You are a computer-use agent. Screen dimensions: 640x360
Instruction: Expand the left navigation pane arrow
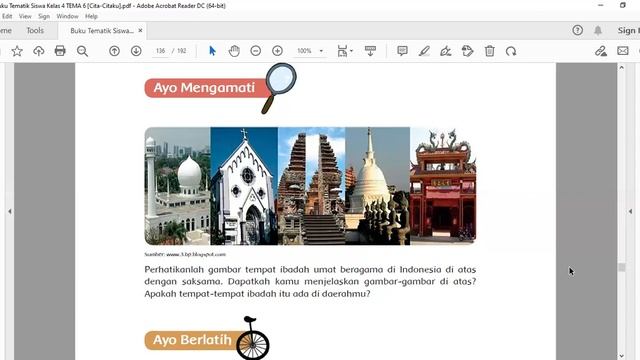click(9, 211)
